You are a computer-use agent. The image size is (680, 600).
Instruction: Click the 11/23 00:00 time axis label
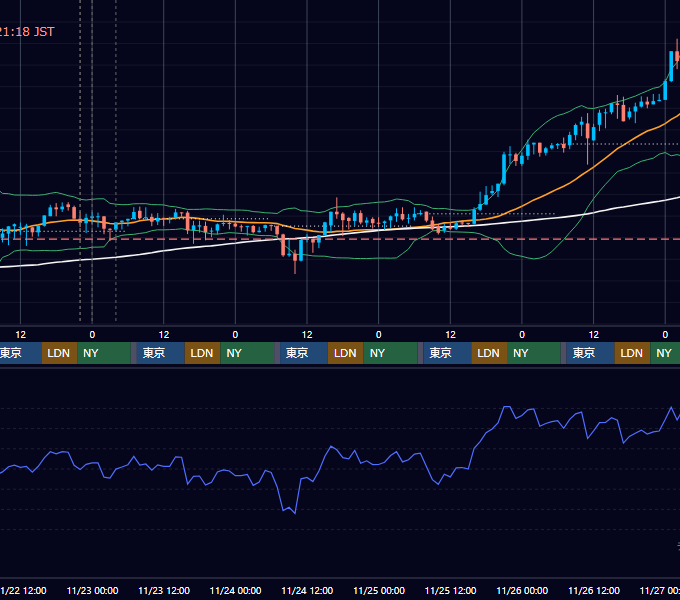click(x=92, y=590)
